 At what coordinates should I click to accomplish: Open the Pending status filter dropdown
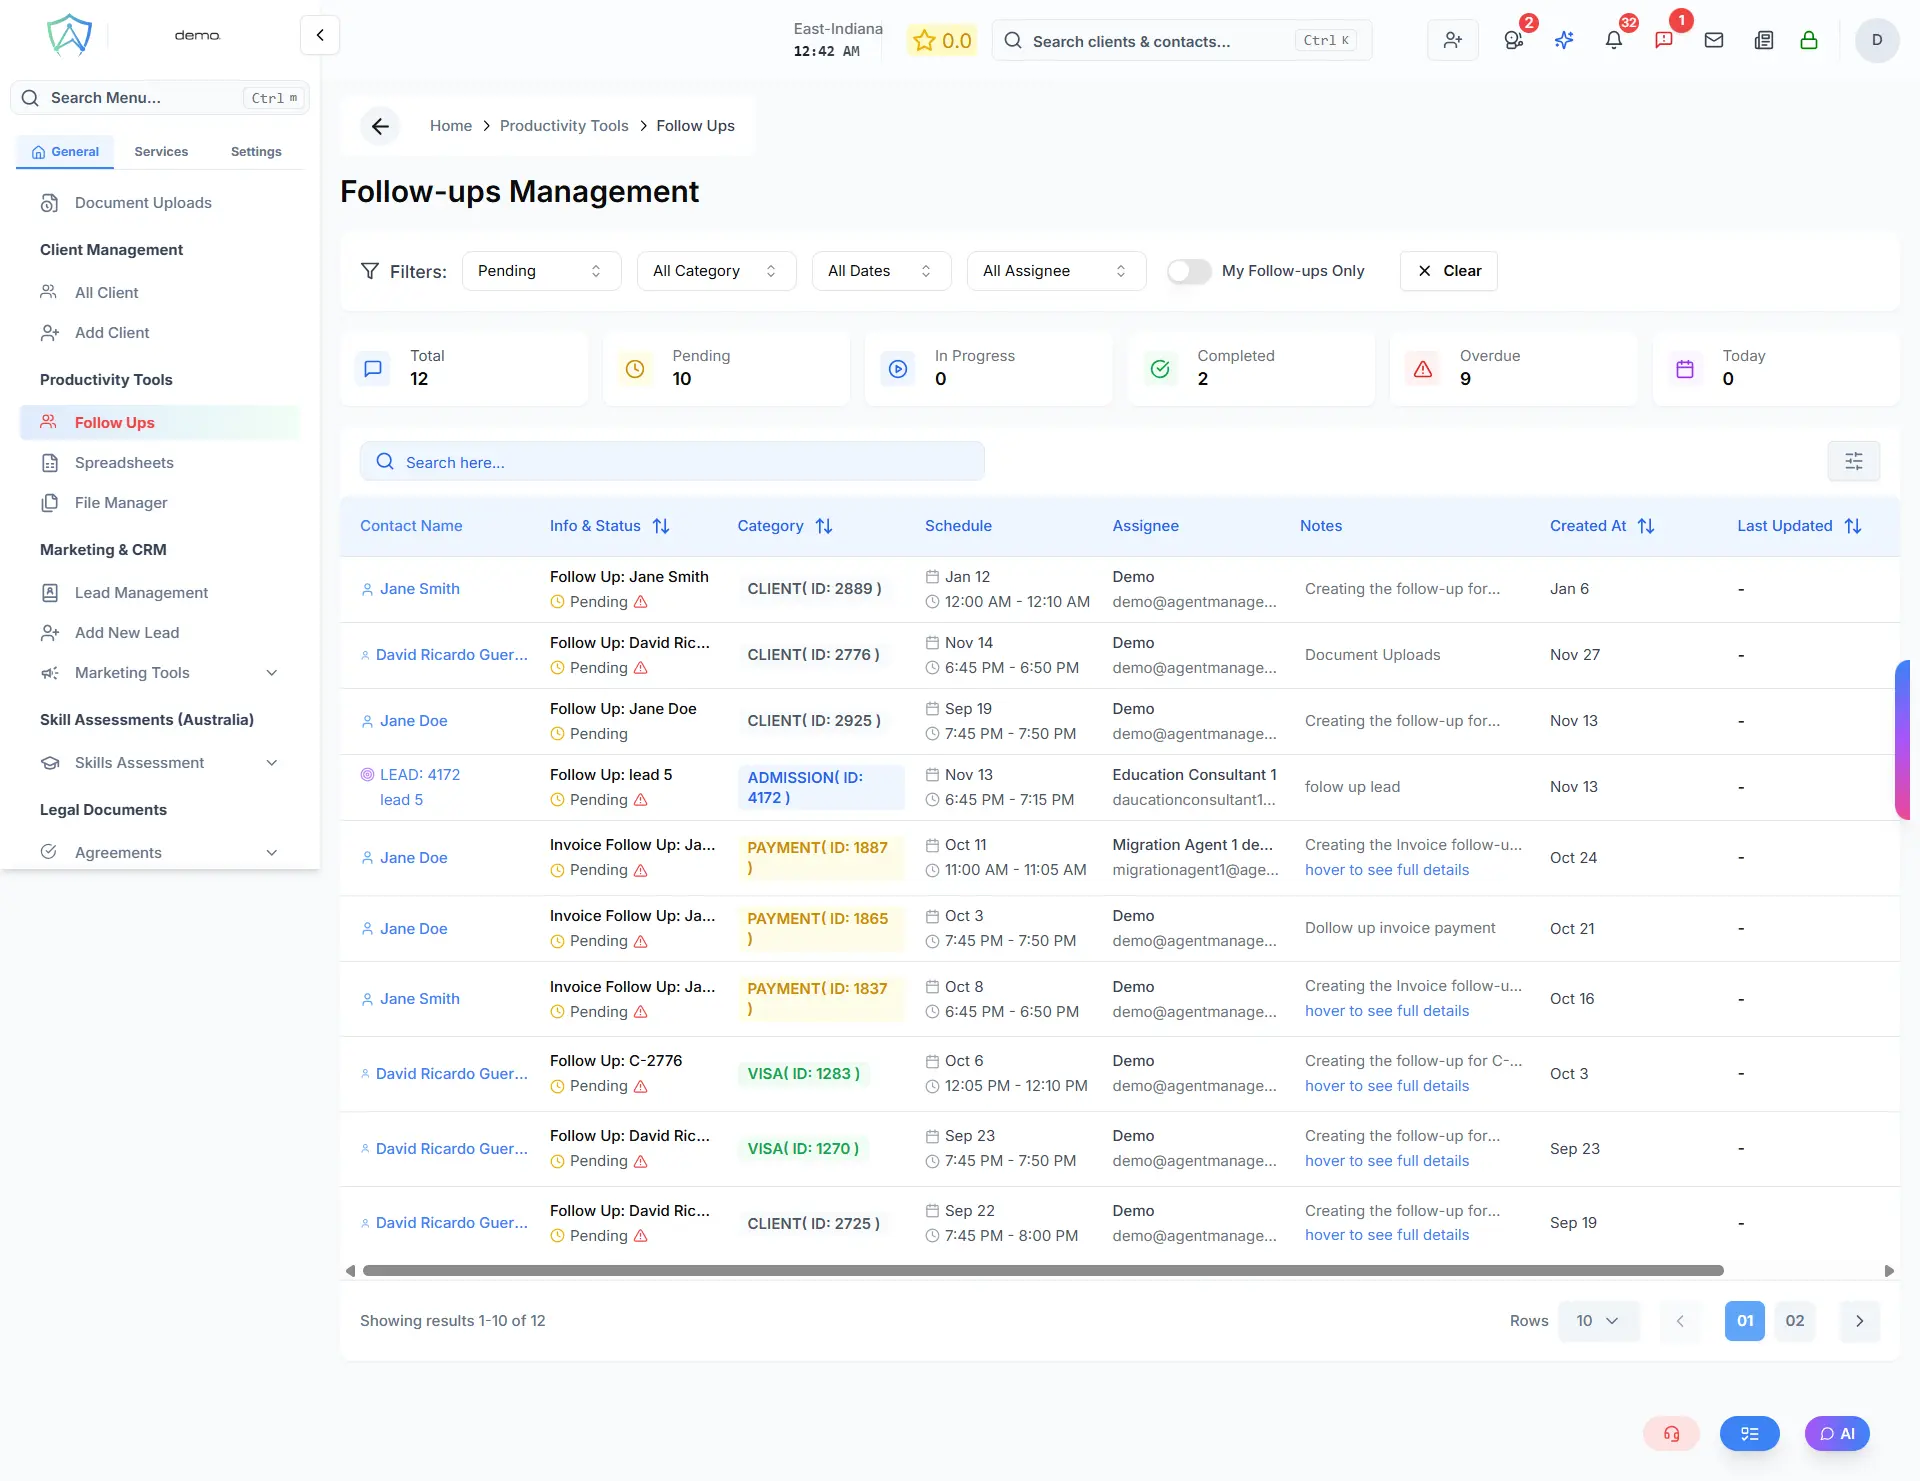(x=541, y=271)
